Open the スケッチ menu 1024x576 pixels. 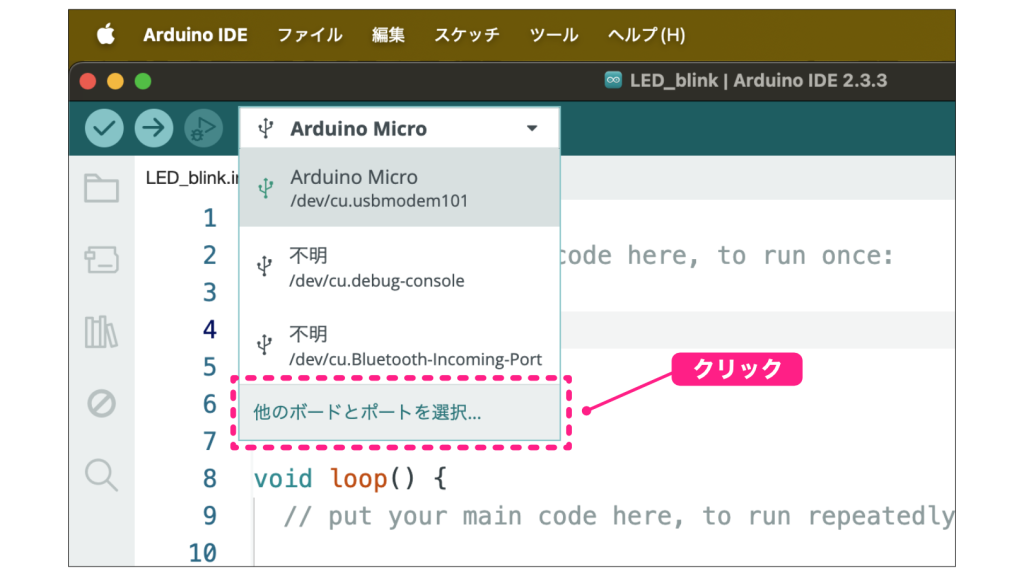coord(467,35)
